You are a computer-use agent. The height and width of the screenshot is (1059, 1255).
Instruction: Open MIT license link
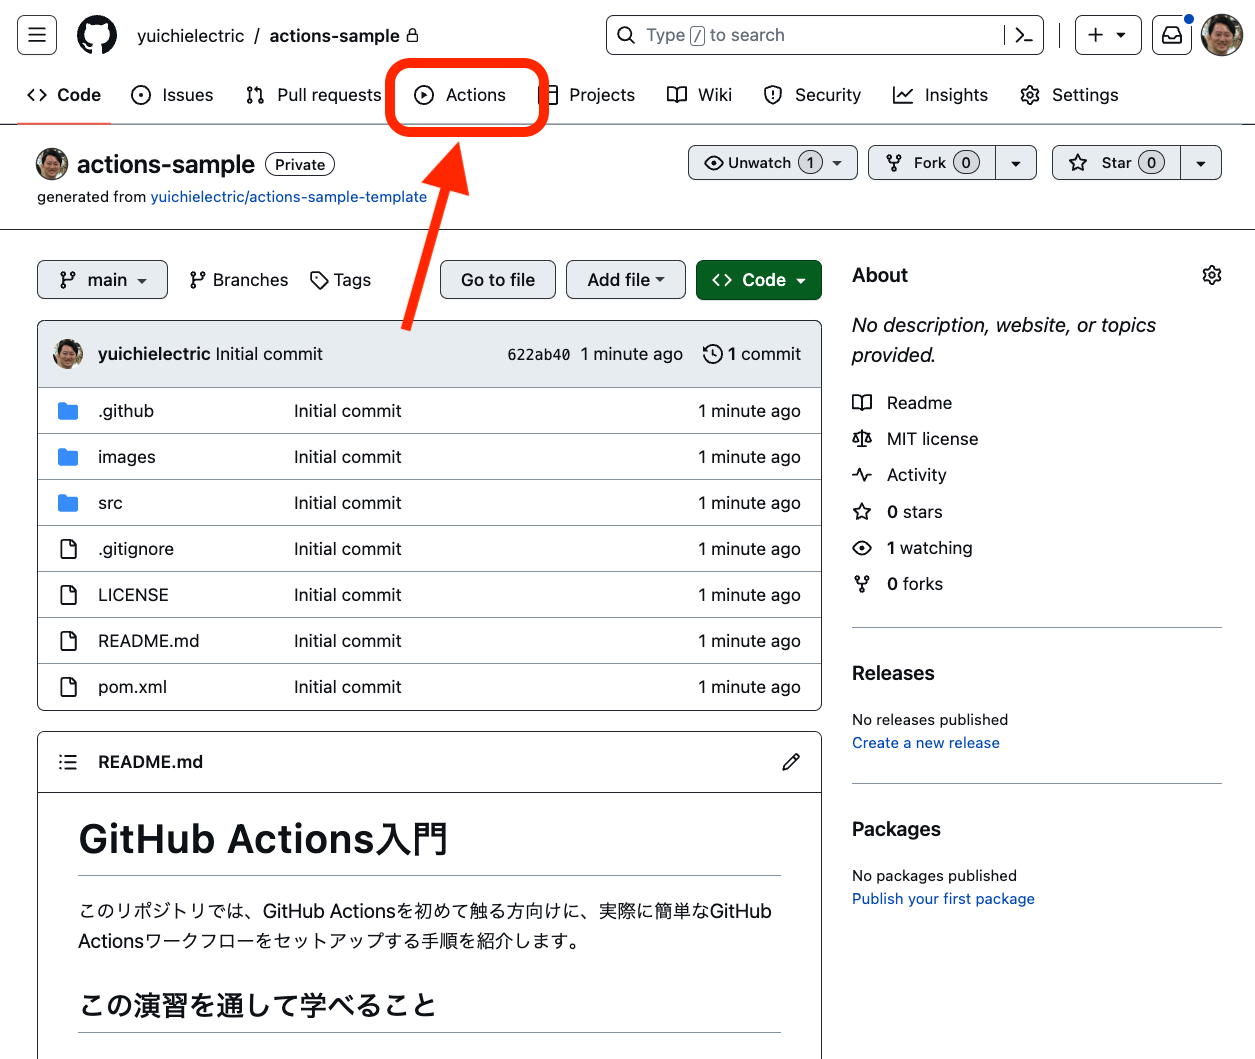915,439
